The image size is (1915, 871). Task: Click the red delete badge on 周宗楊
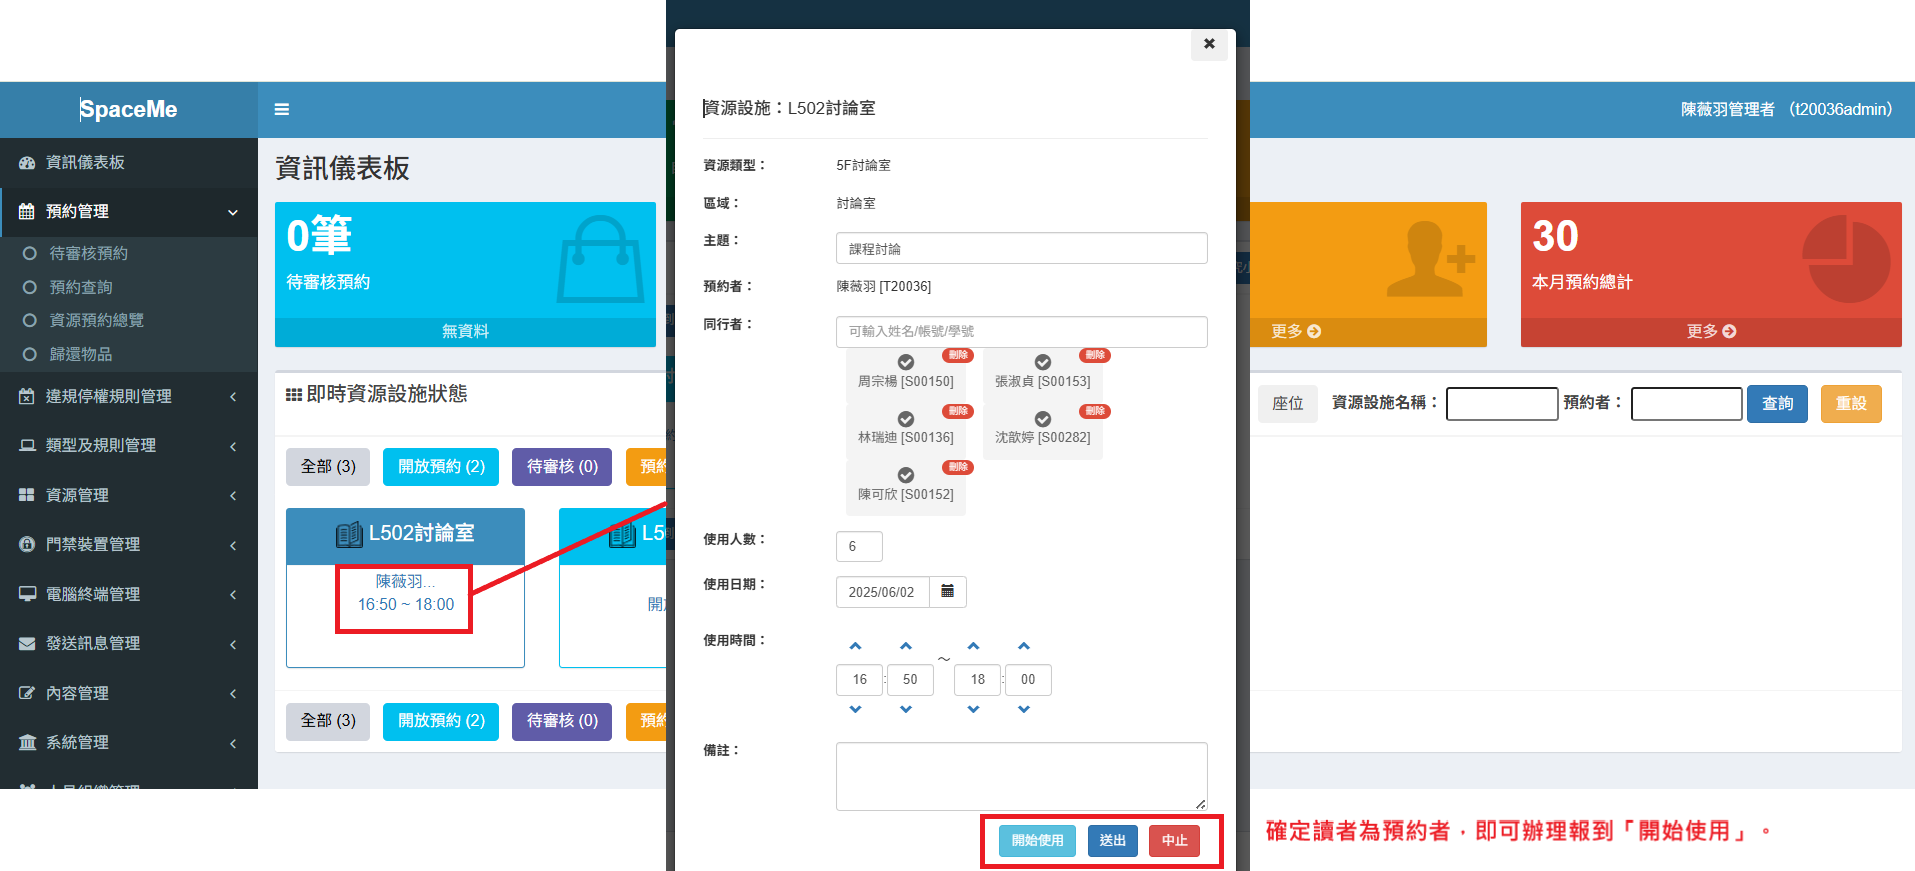[958, 355]
